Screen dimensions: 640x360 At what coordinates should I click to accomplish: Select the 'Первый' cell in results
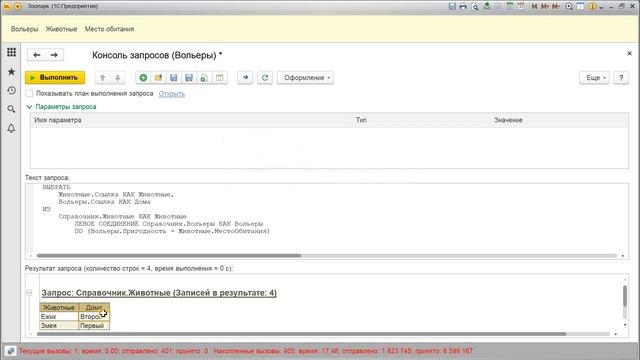(x=94, y=326)
